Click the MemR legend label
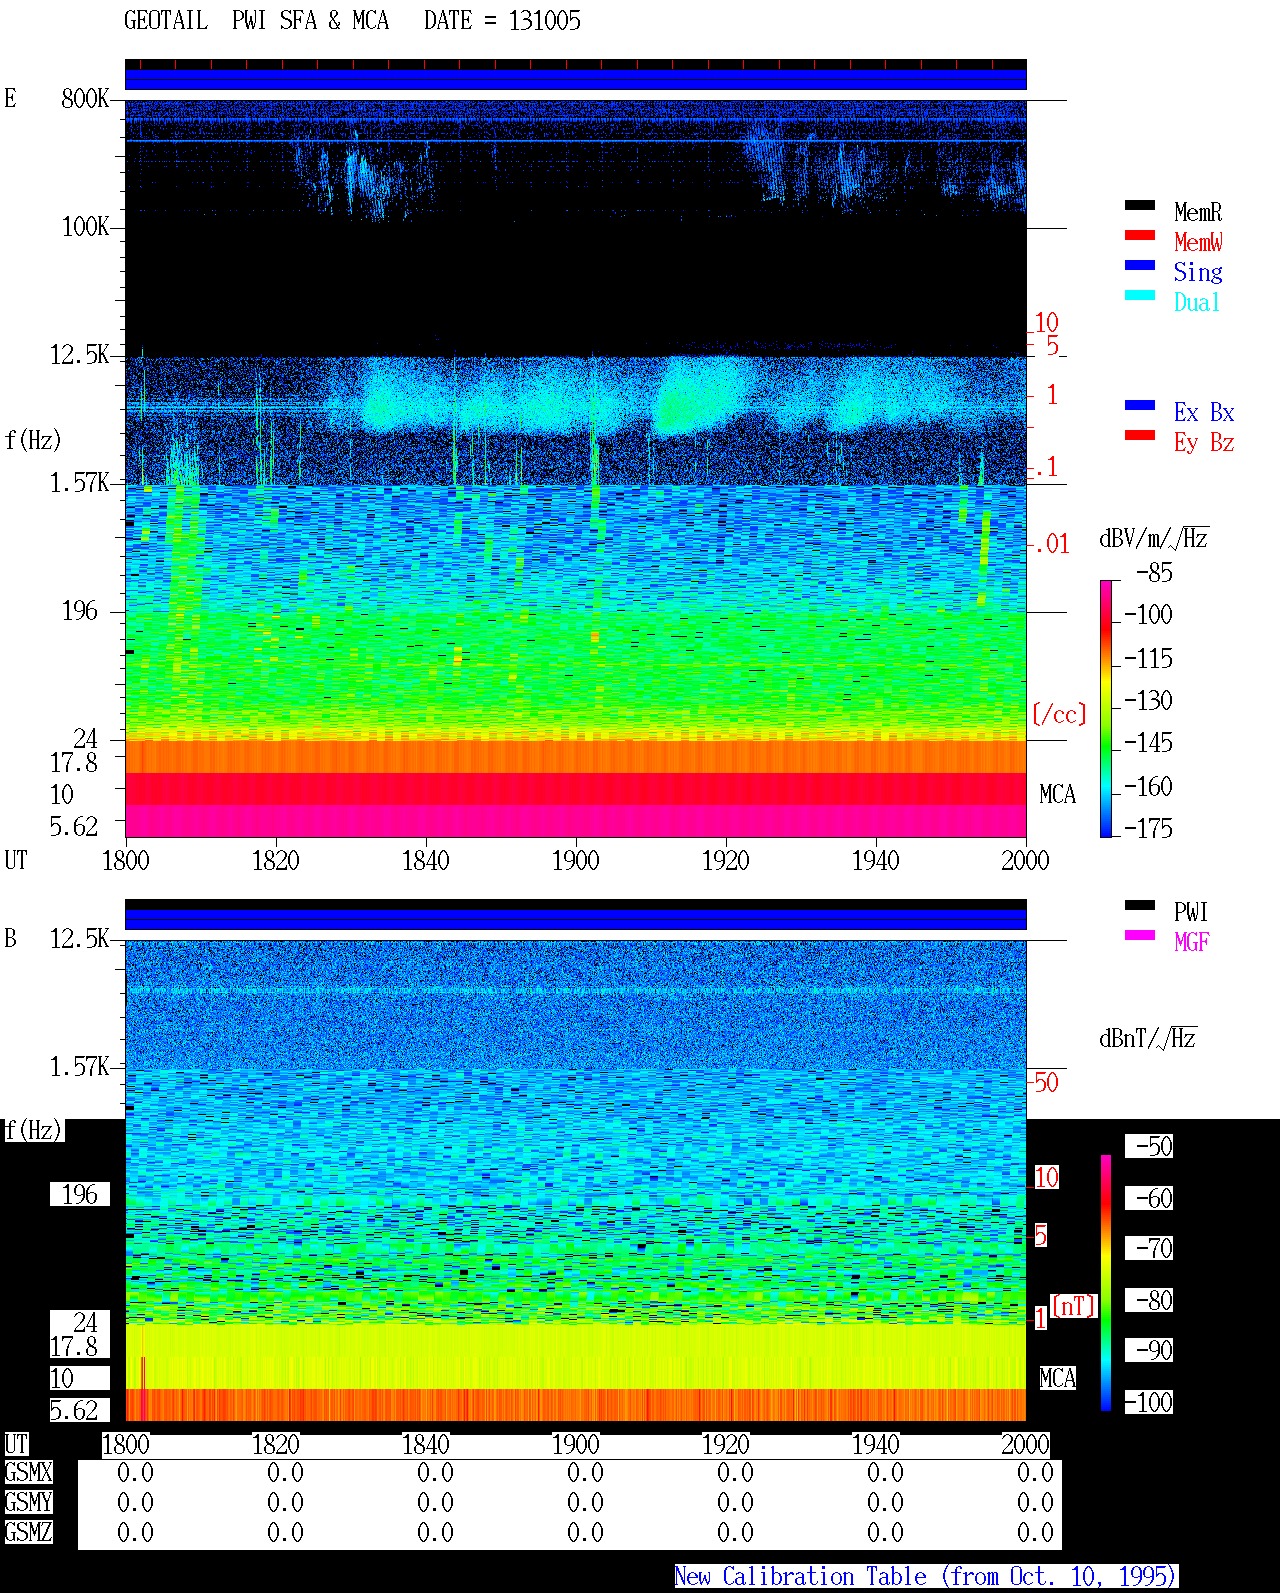 [1198, 212]
